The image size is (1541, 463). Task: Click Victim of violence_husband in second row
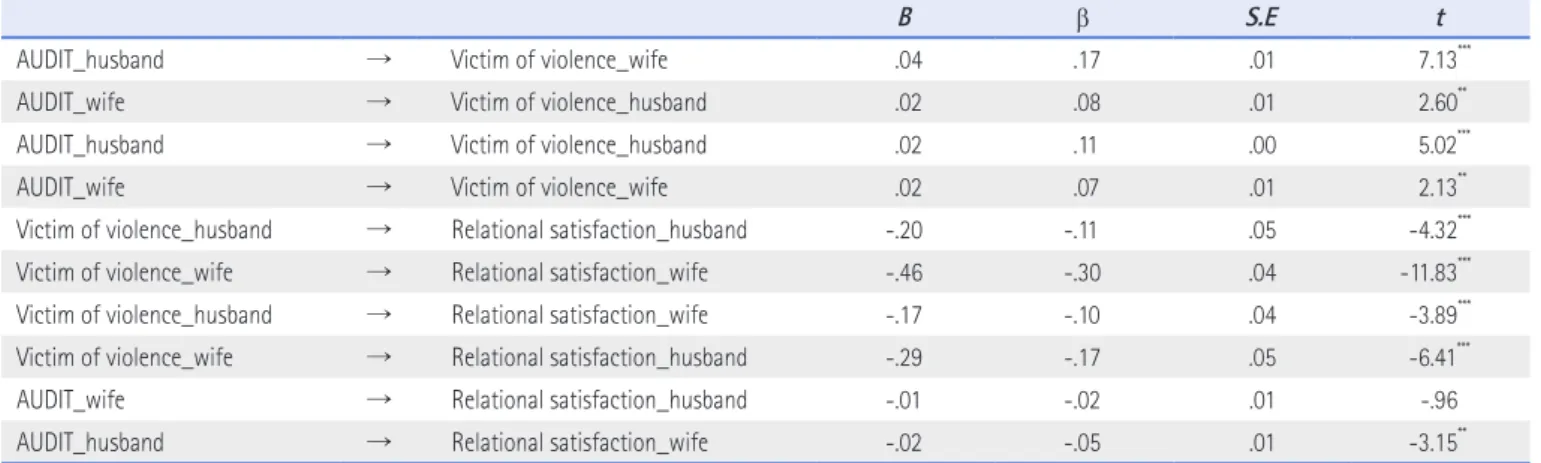click(x=578, y=102)
